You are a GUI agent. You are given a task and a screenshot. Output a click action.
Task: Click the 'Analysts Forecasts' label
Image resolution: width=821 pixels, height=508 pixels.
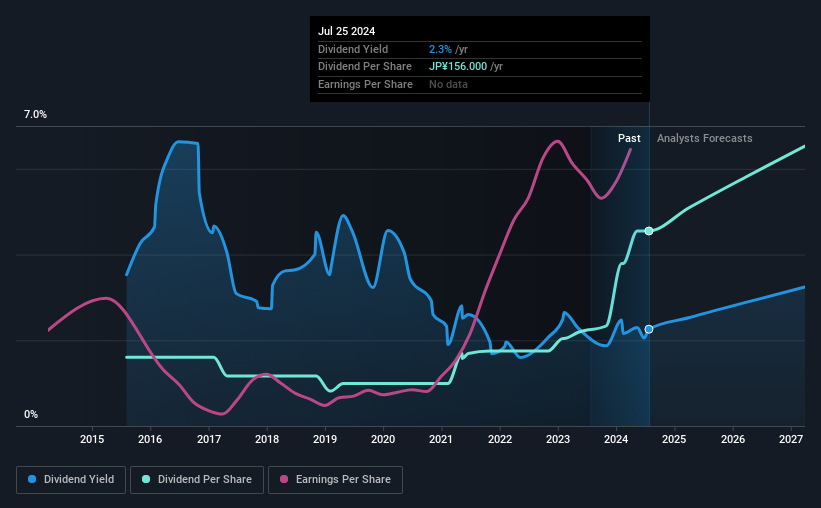pyautogui.click(x=704, y=138)
